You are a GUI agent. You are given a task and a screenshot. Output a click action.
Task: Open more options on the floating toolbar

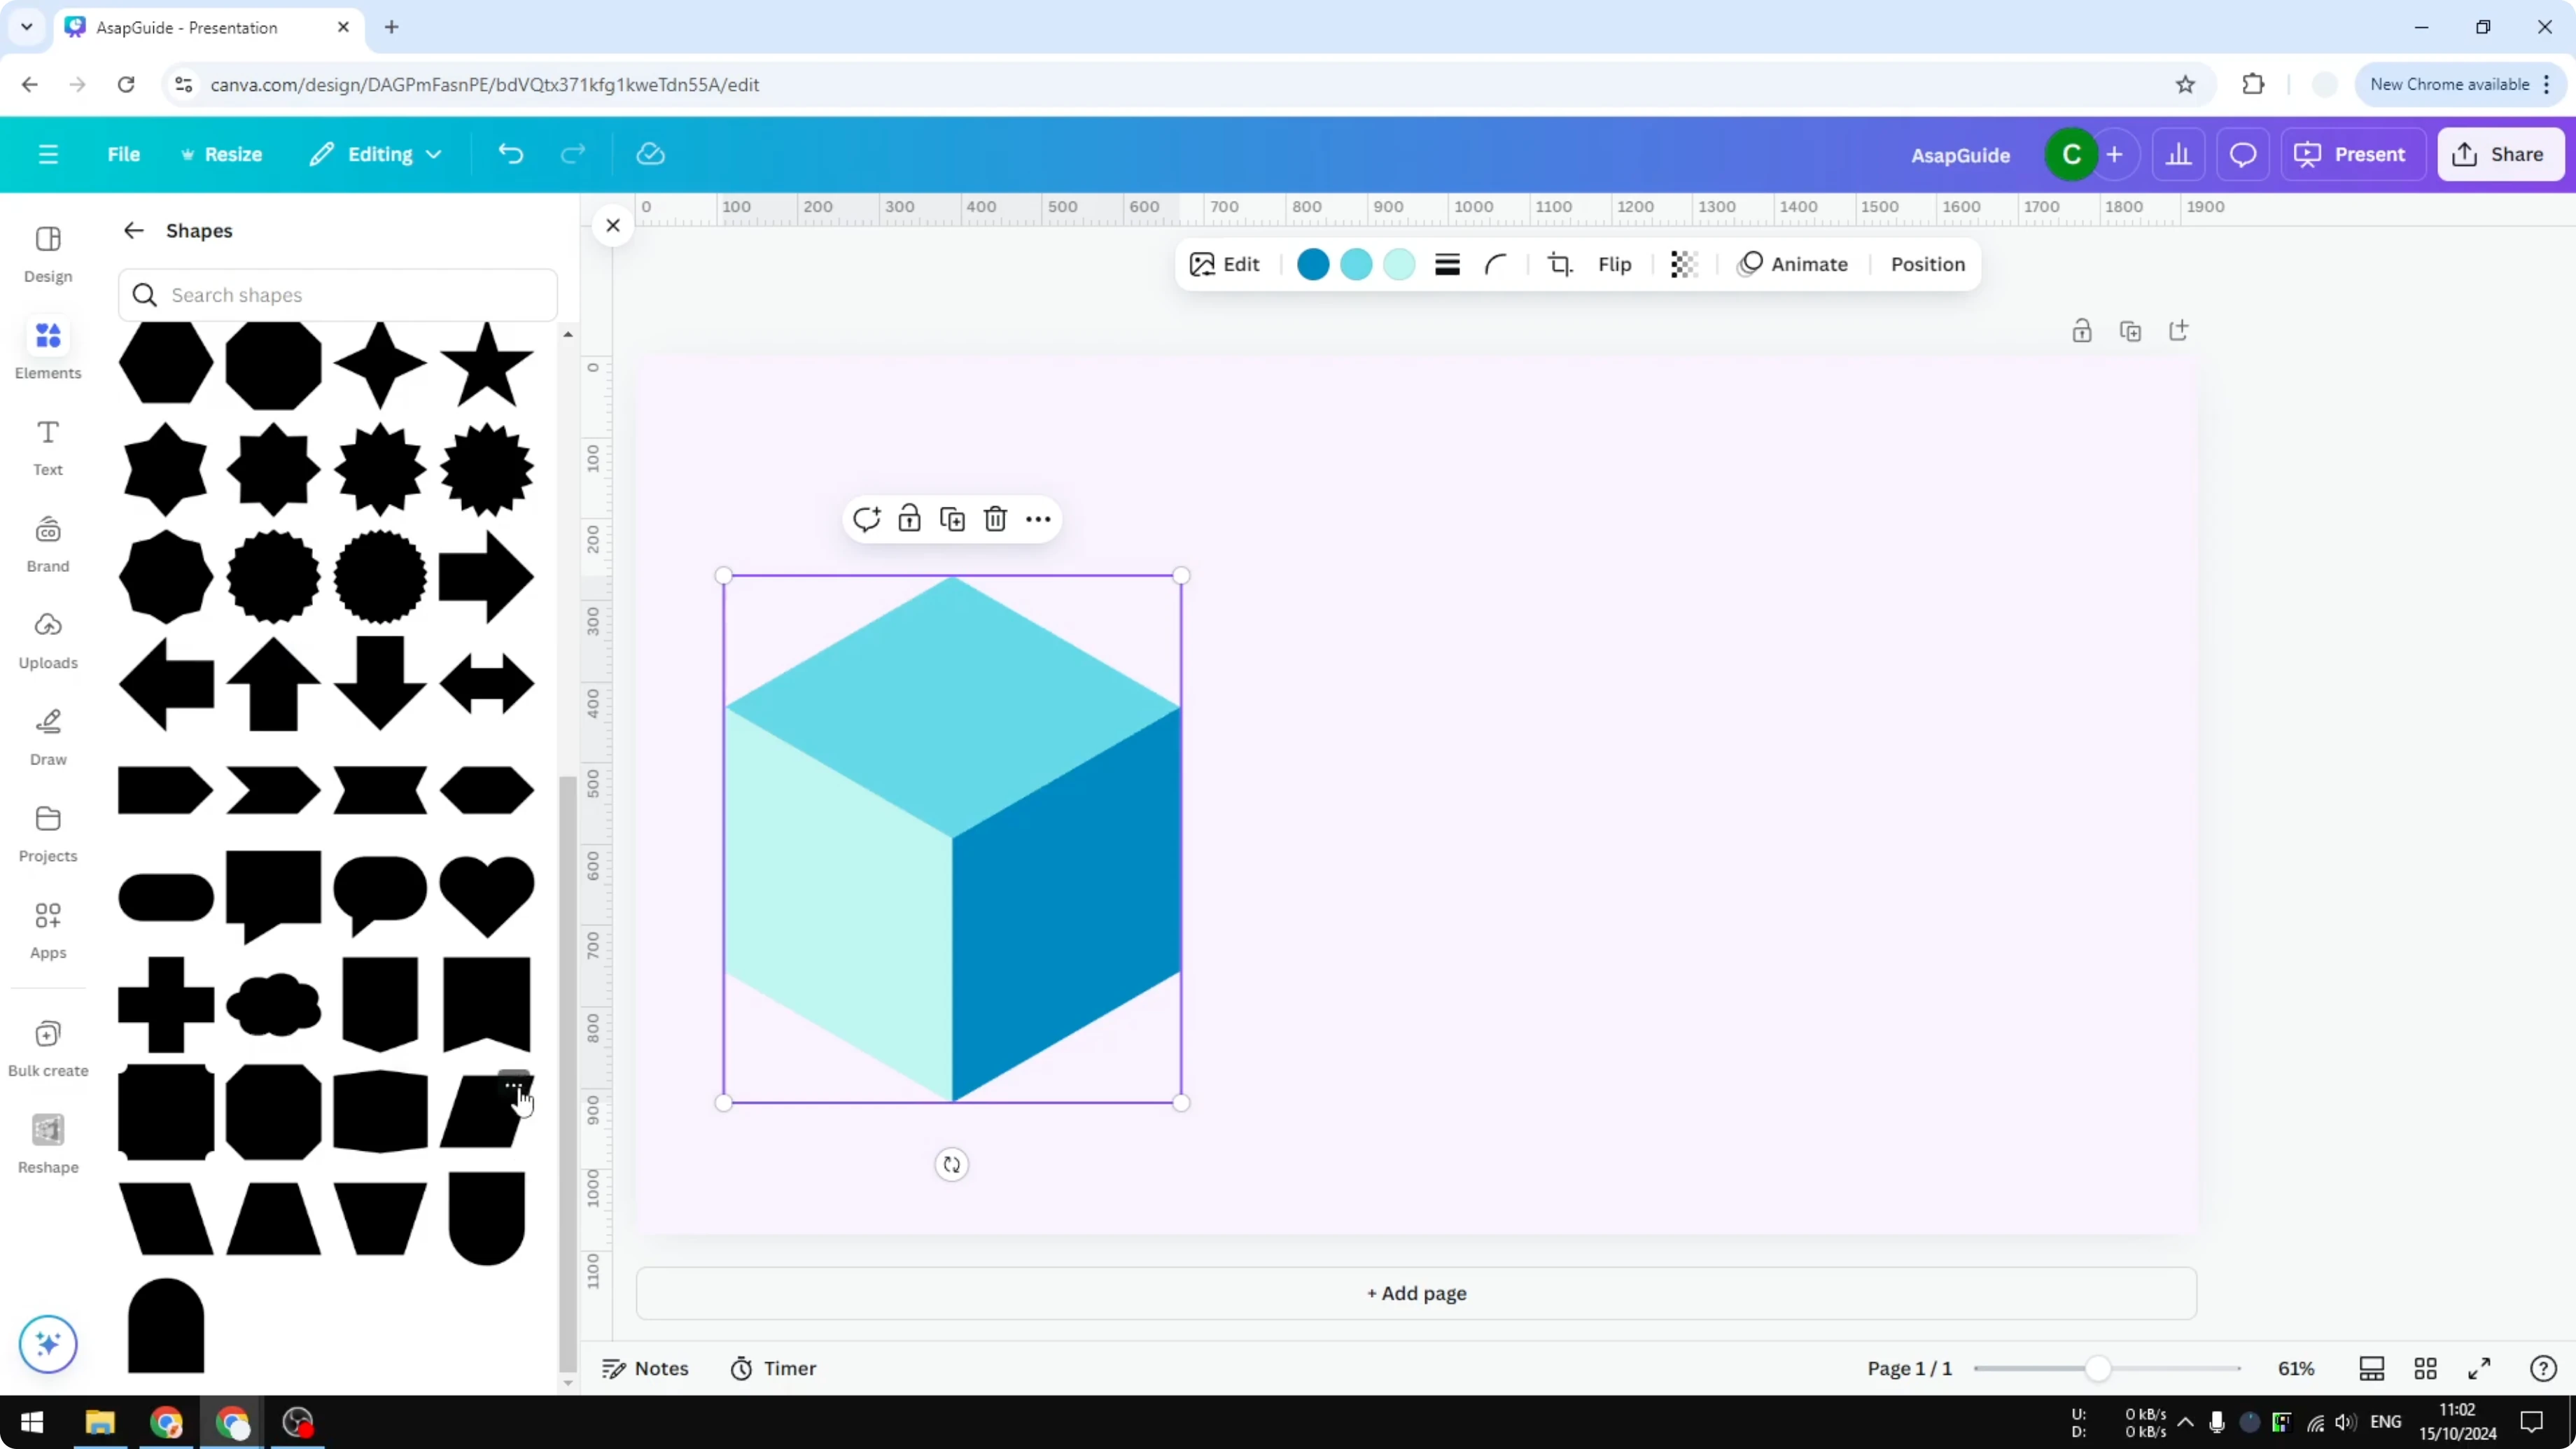point(1038,518)
